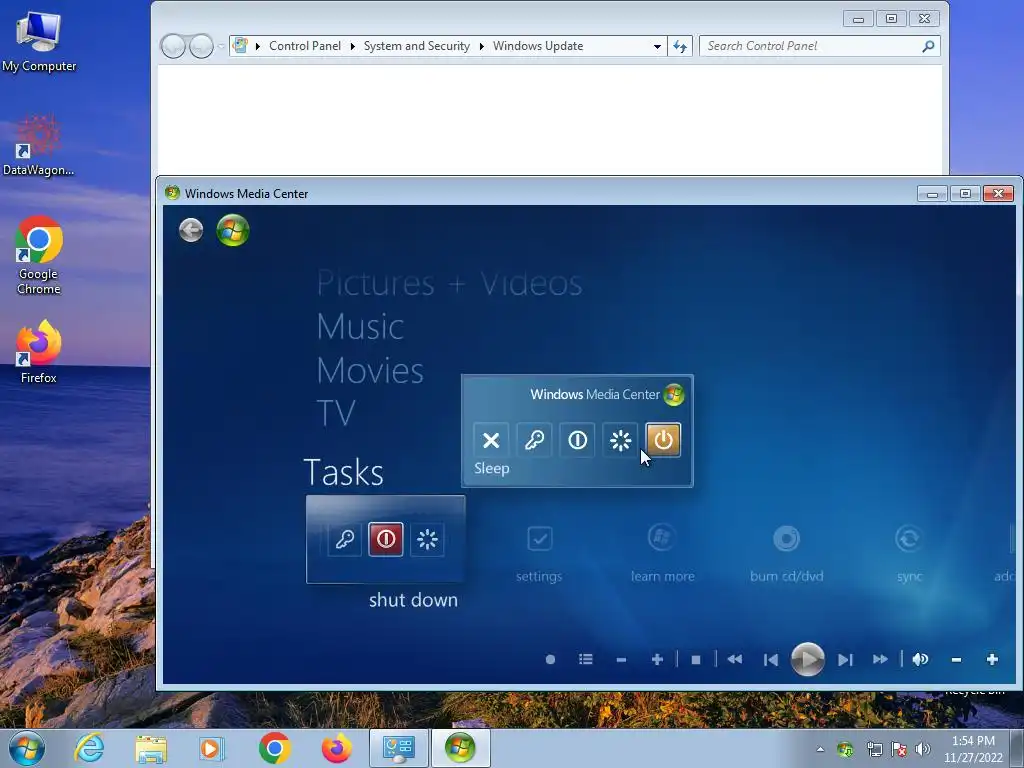Select TV menu item
This screenshot has width=1024, height=768.
pyautogui.click(x=336, y=413)
